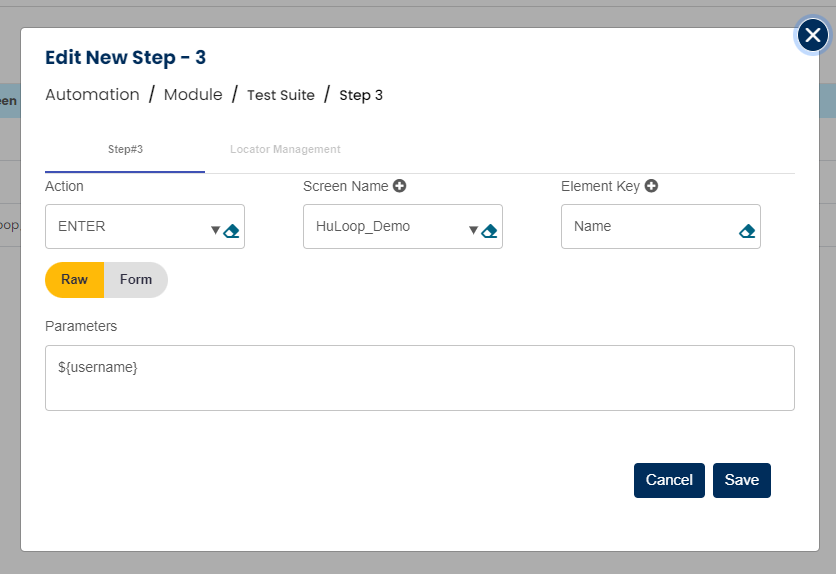The height and width of the screenshot is (574, 836).
Task: Clear the Action field with eraser icon
Action: (x=232, y=231)
